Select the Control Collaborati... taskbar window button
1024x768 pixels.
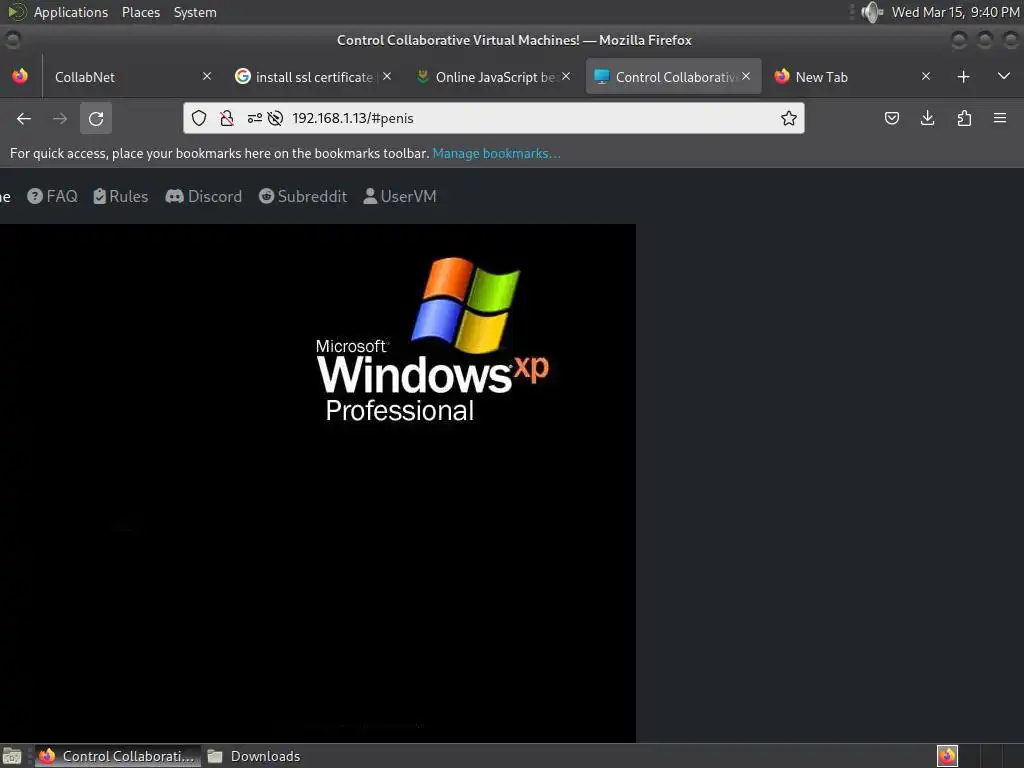pos(118,756)
